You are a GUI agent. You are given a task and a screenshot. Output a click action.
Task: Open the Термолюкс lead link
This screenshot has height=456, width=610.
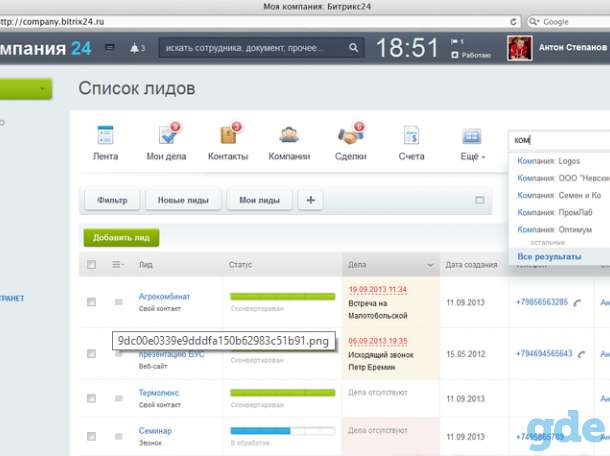click(159, 393)
